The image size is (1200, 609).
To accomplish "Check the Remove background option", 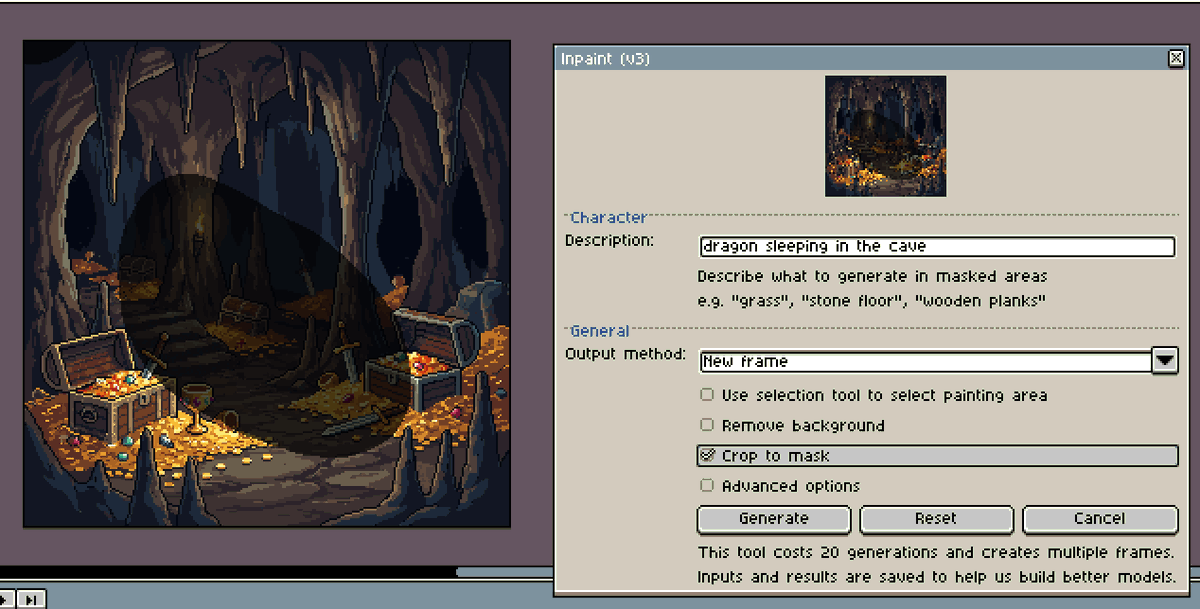I will (707, 425).
